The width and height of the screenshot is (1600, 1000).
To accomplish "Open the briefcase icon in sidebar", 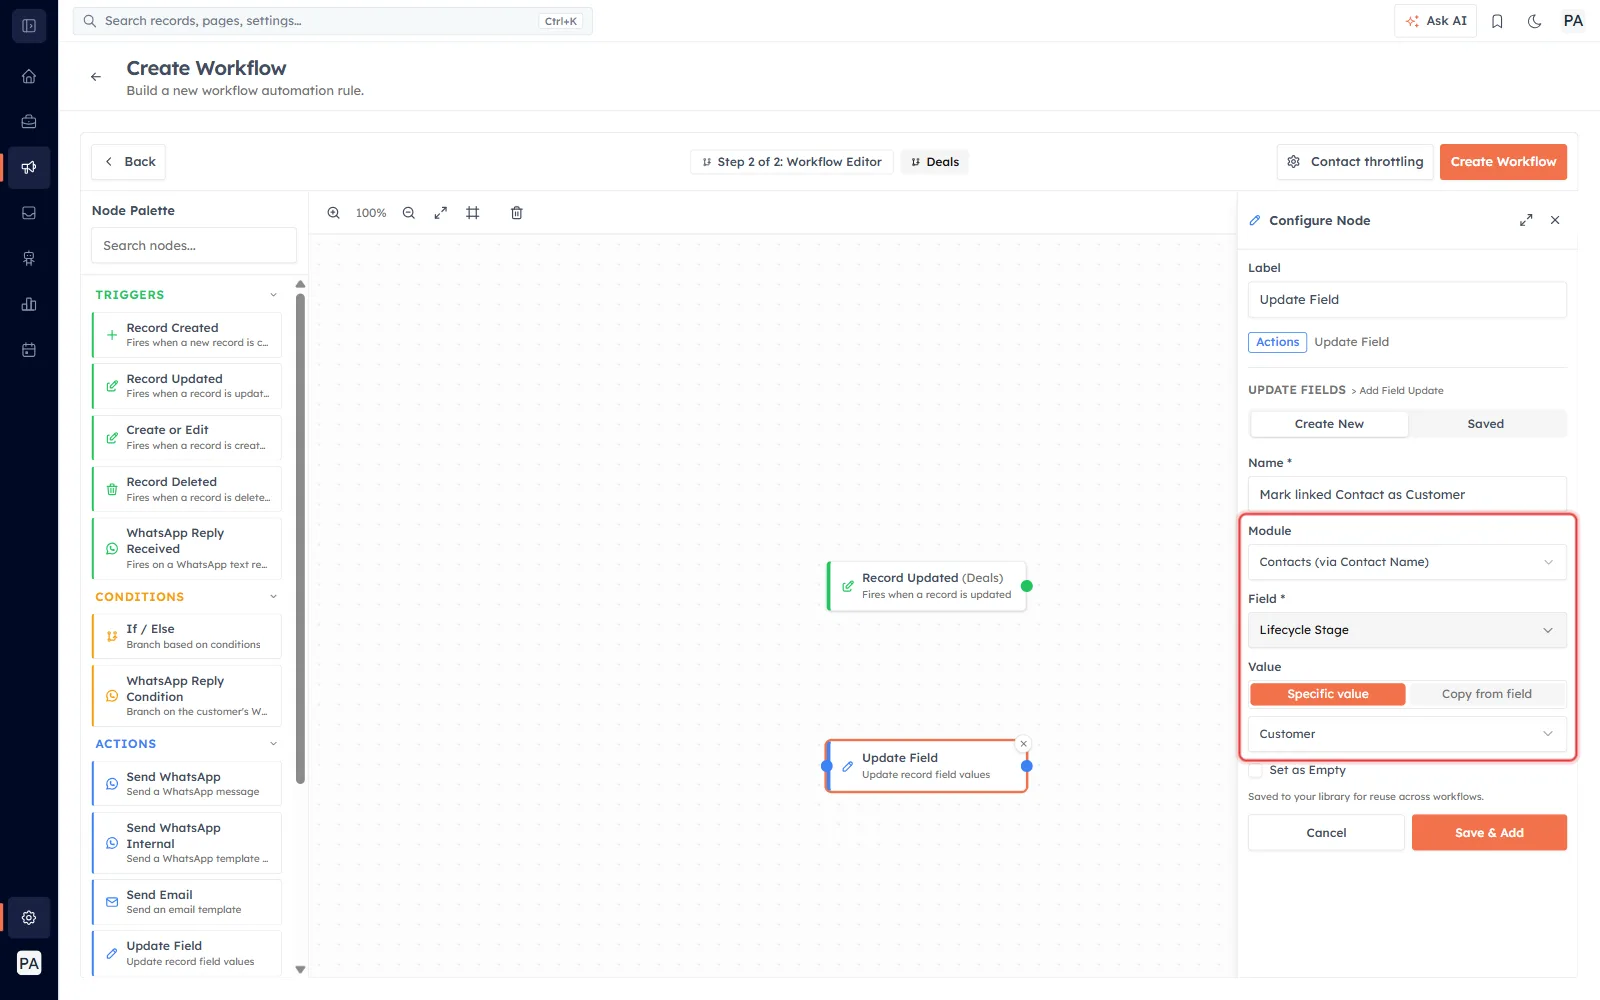I will 29,122.
